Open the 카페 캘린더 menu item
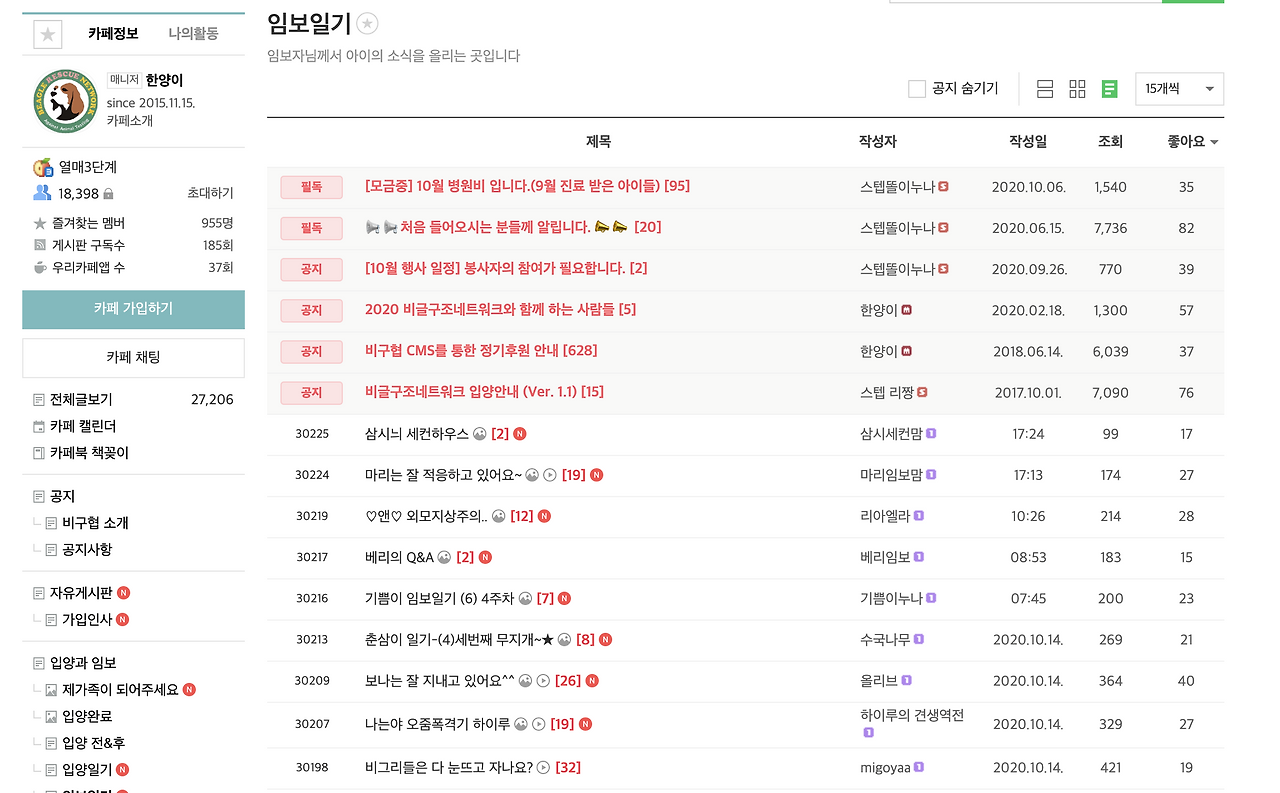This screenshot has height=793, width=1280. [82, 427]
